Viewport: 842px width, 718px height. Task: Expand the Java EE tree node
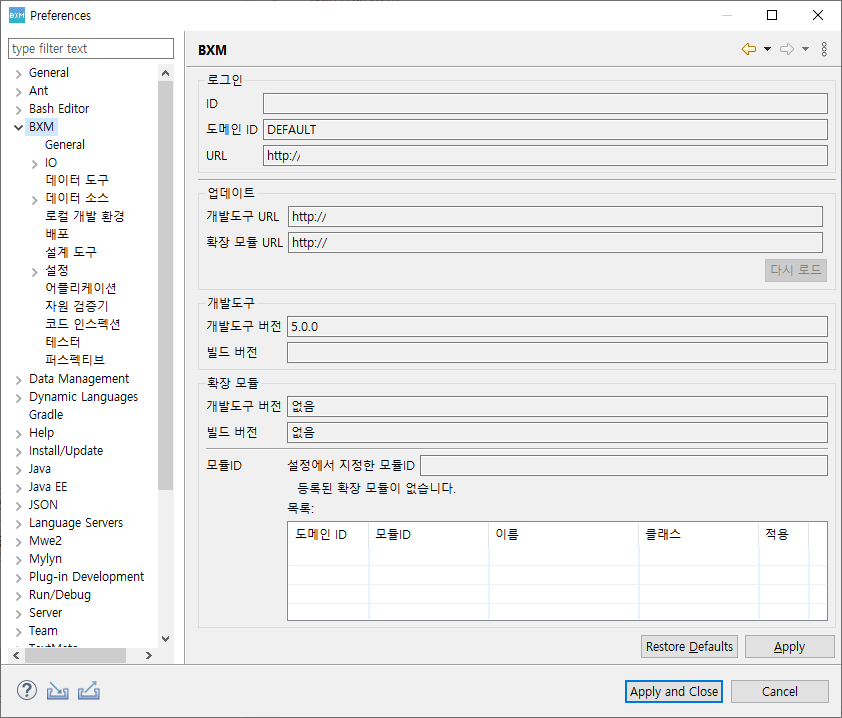pyautogui.click(x=18, y=488)
